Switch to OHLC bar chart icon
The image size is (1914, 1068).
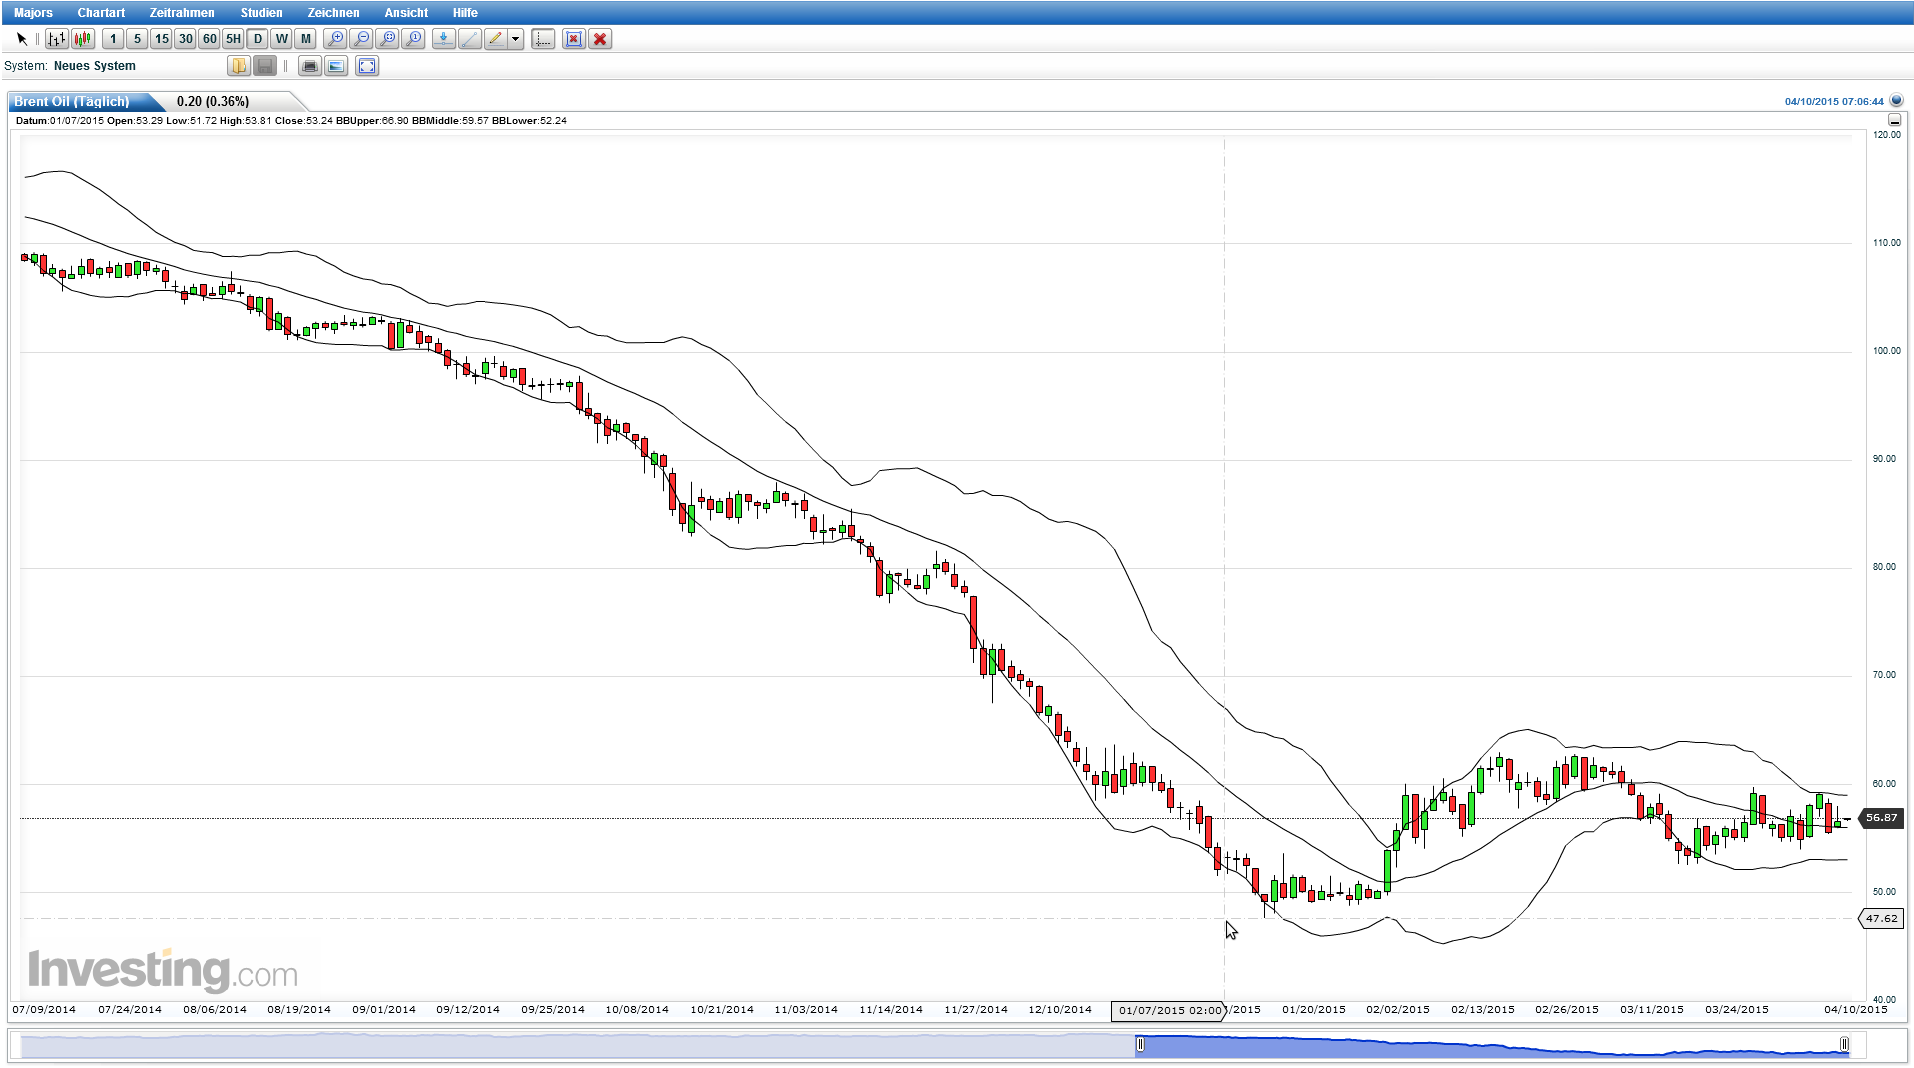[x=56, y=39]
